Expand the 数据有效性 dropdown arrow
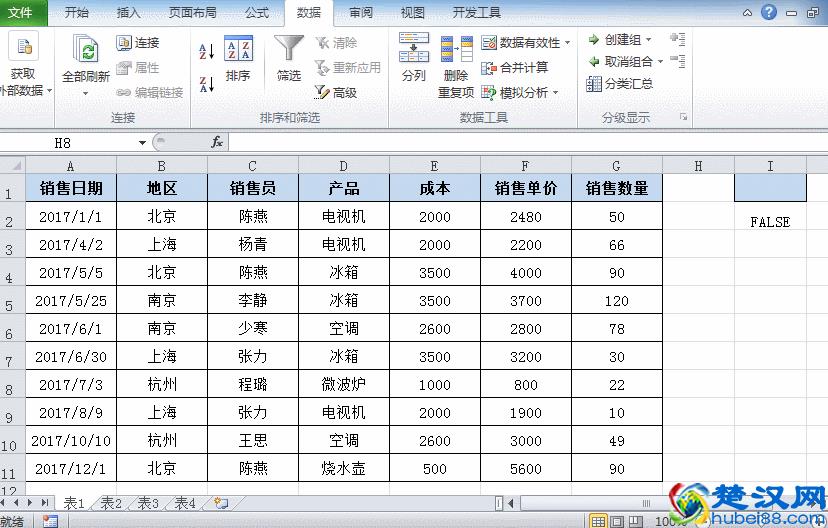This screenshot has height=528, width=828. coord(568,43)
